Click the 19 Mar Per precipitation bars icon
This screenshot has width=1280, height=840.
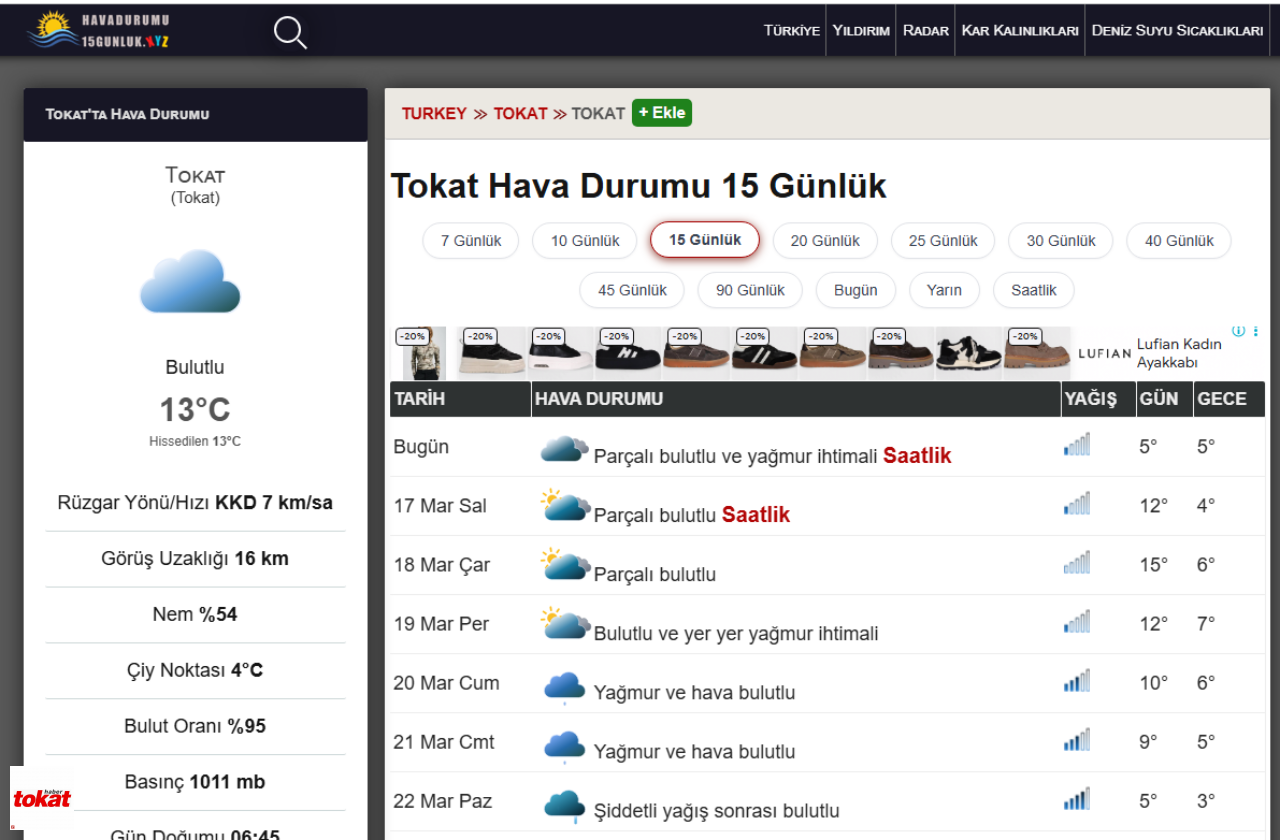(x=1077, y=622)
